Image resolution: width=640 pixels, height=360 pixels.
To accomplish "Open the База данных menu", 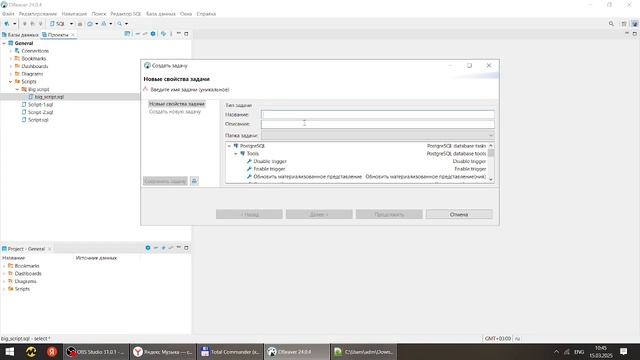I will coord(161,14).
